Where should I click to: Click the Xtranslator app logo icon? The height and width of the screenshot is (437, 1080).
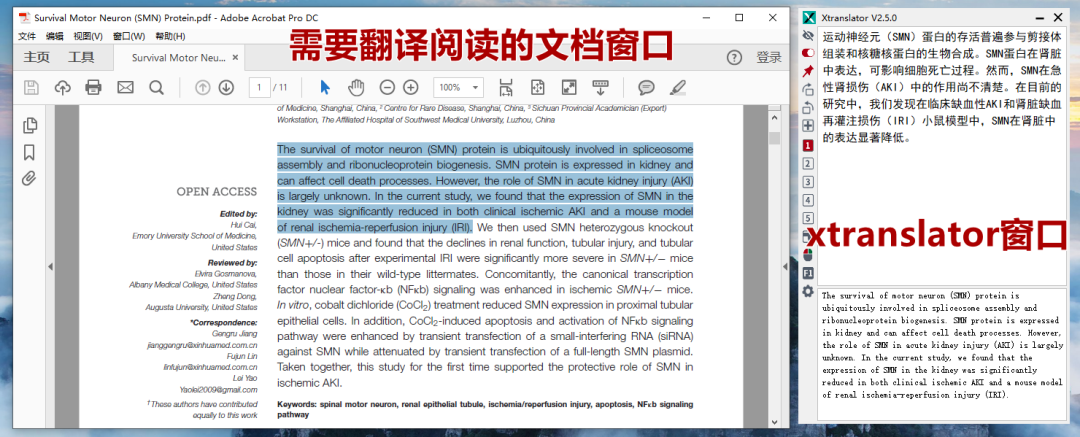(809, 17)
